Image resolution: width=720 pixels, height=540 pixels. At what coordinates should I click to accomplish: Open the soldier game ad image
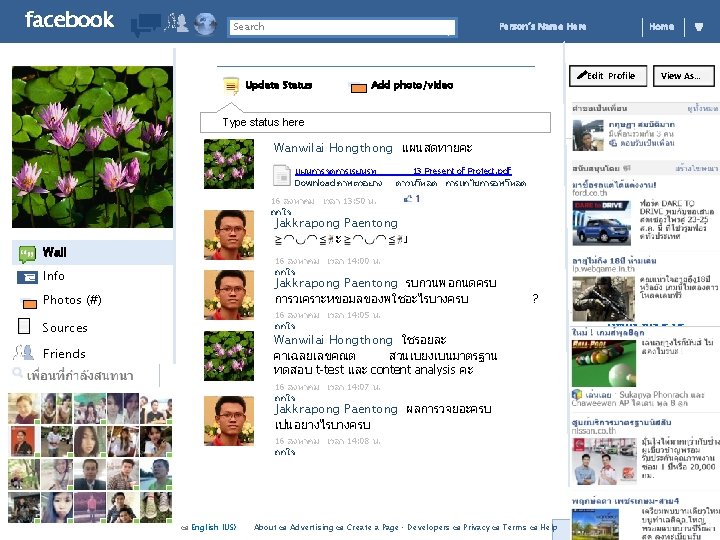(603, 298)
